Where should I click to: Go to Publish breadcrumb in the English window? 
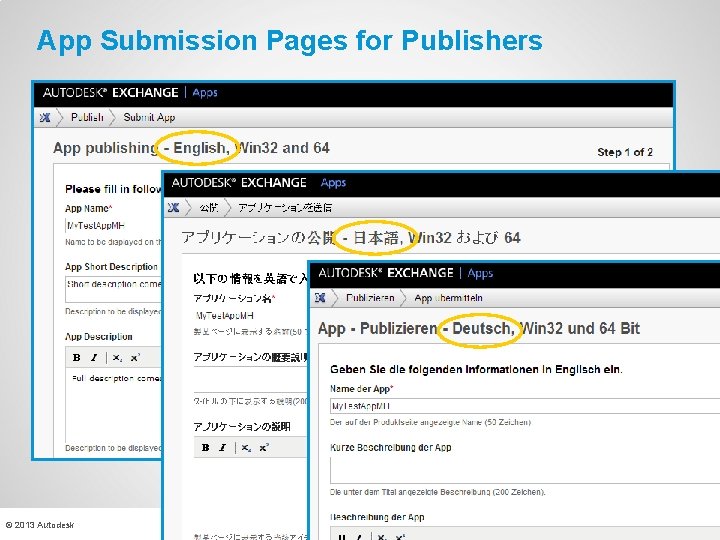click(x=87, y=118)
